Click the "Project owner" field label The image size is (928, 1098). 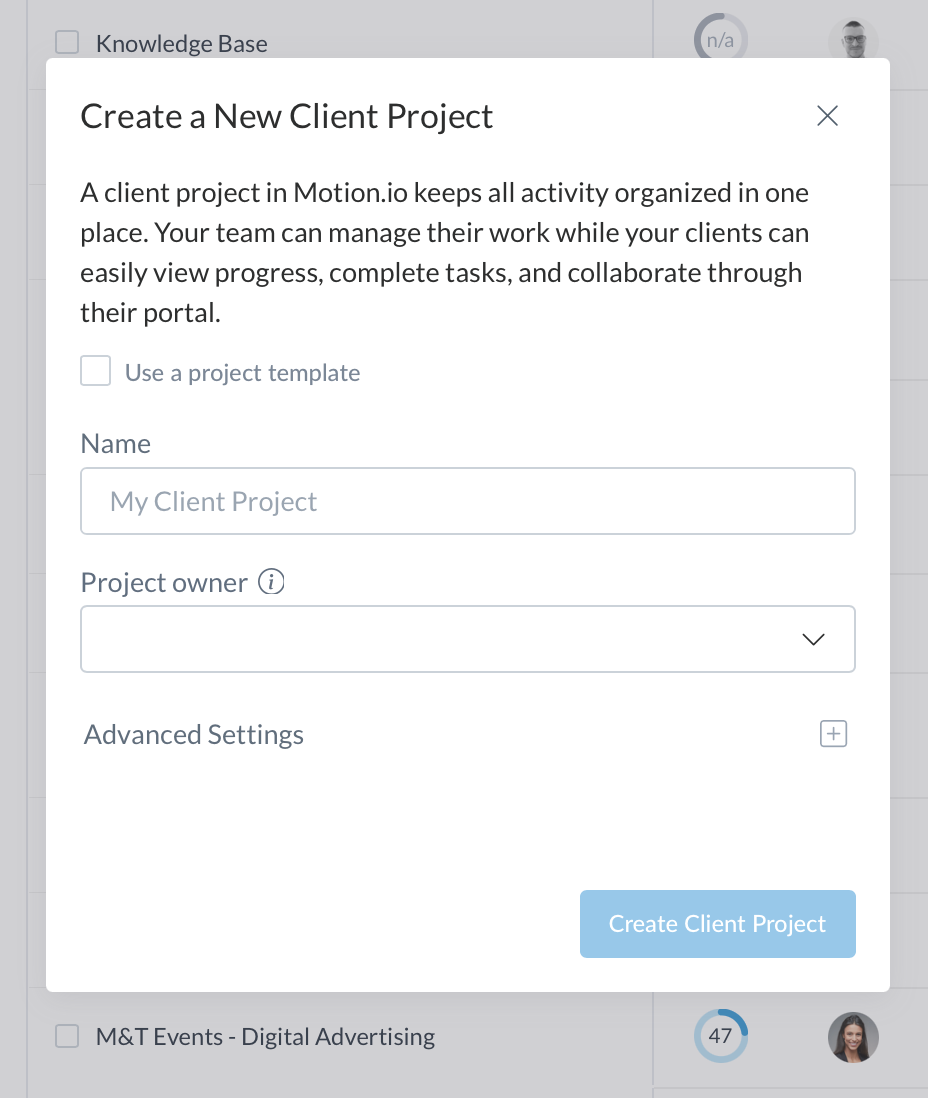(x=164, y=583)
